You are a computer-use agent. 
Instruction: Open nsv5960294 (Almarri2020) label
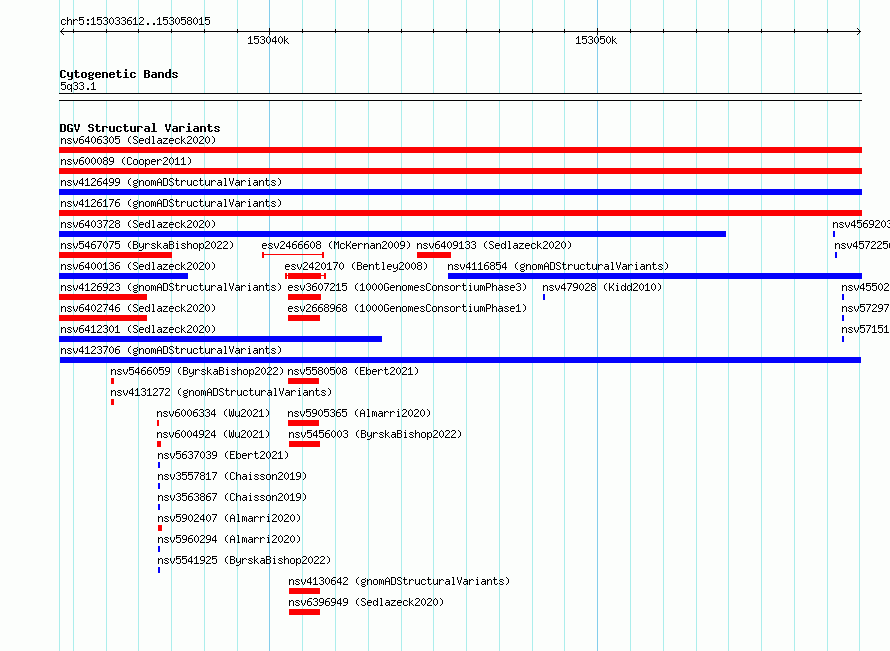229,539
